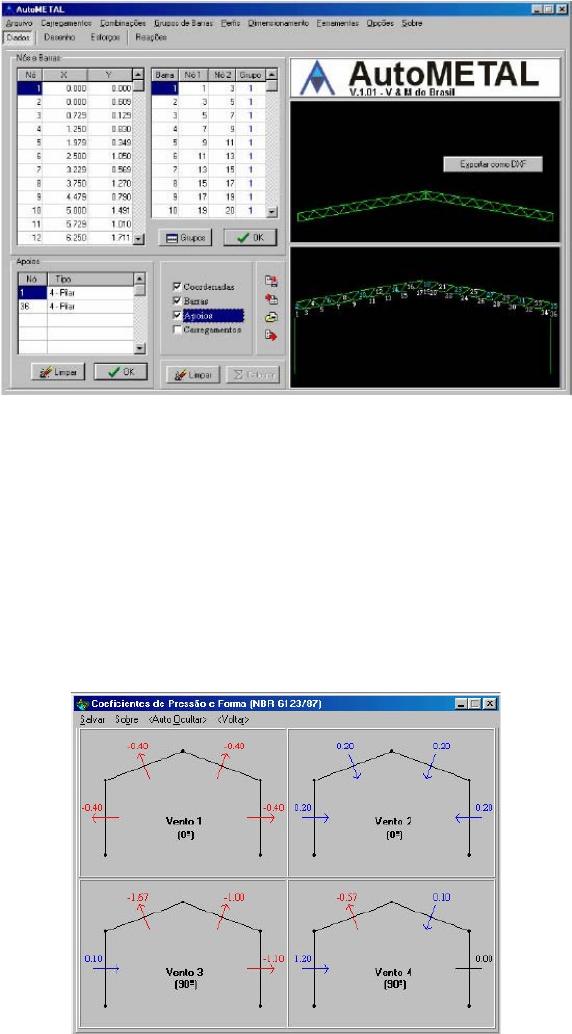Select node row with X value 1.250

pyautogui.click(x=75, y=130)
